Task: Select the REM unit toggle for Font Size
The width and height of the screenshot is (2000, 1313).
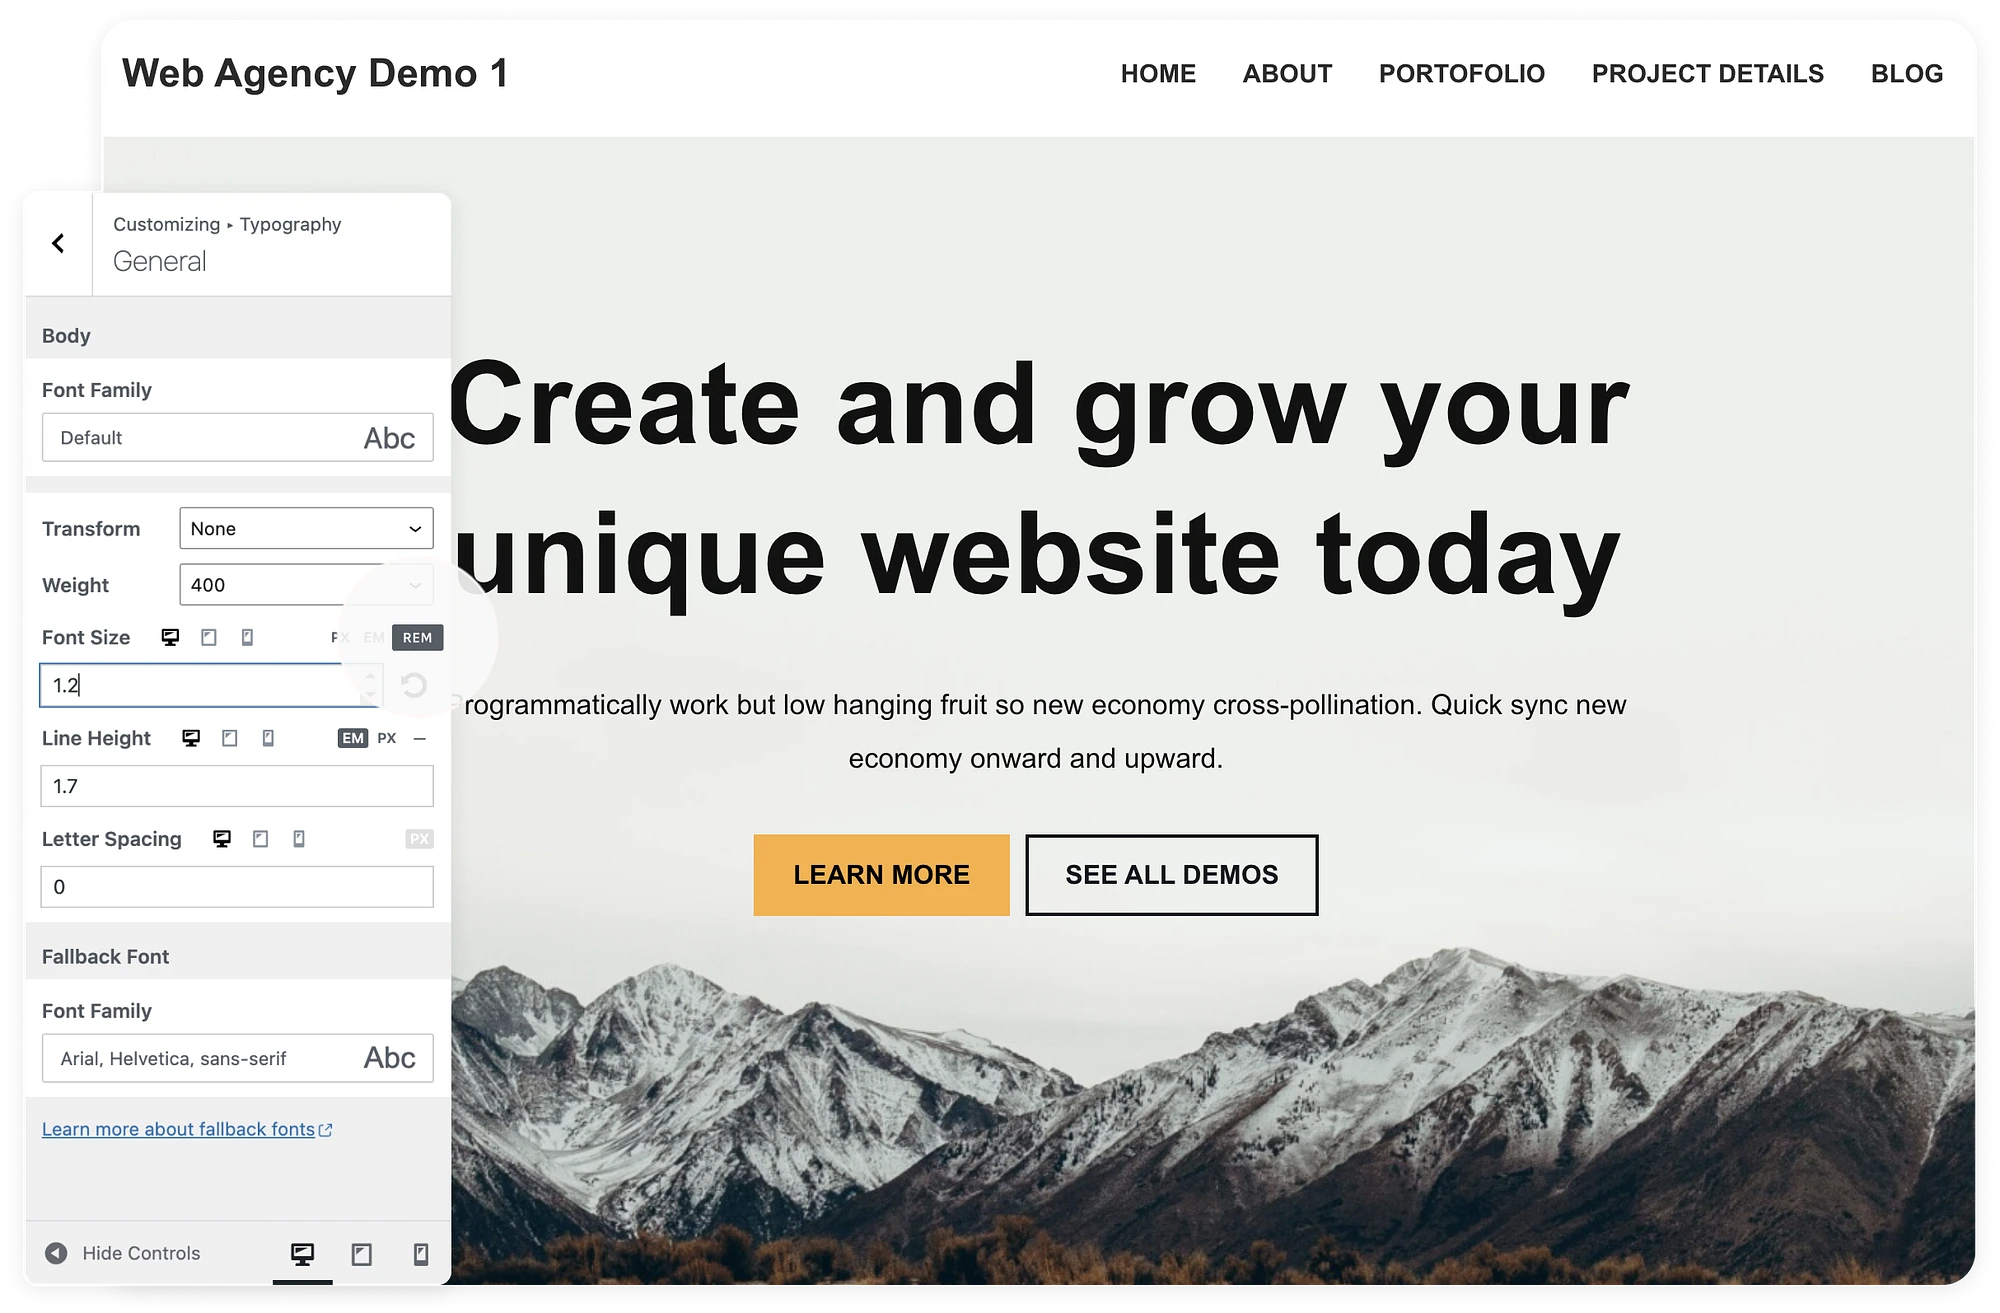Action: (416, 637)
